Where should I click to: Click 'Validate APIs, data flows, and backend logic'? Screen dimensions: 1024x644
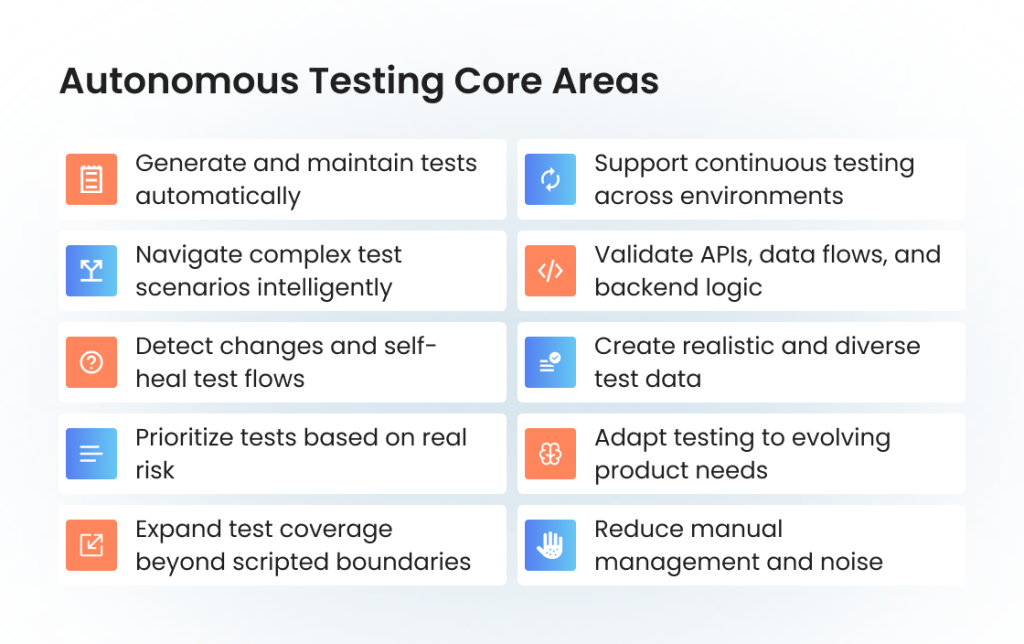(x=767, y=271)
